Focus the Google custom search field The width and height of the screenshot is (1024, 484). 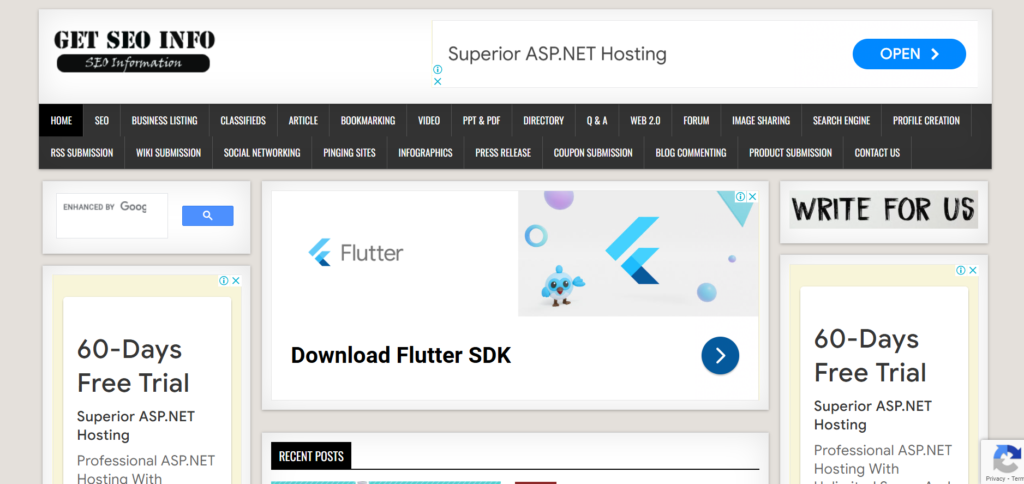tap(112, 216)
